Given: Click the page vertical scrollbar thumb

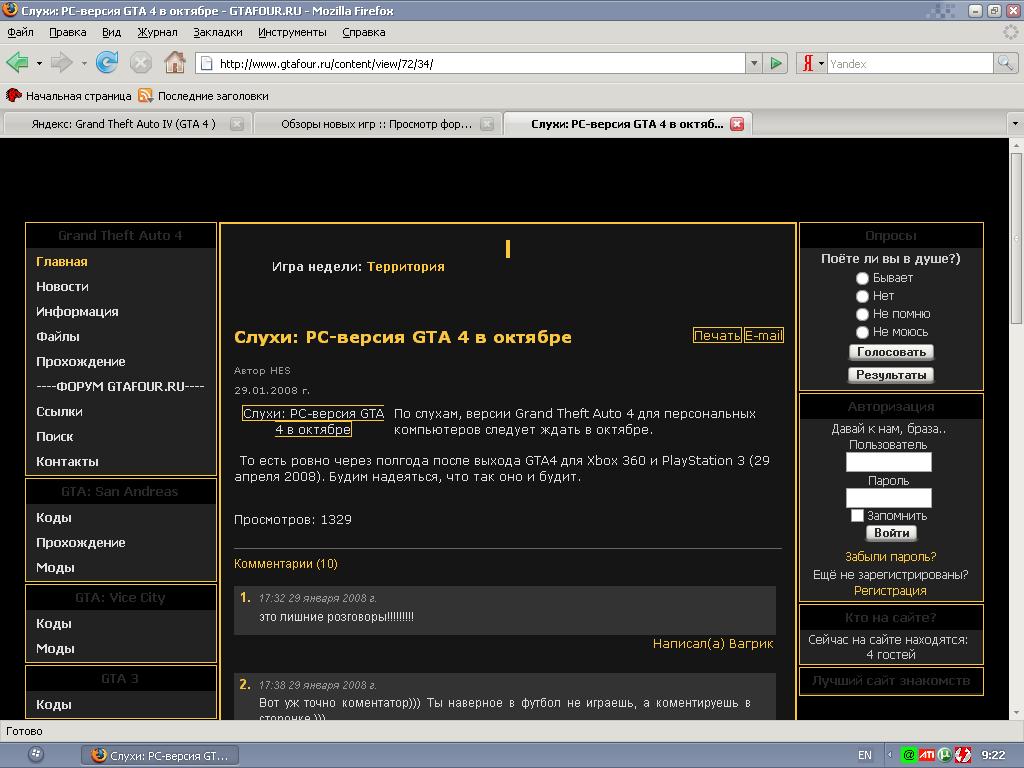Looking at the screenshot, I should [x=1016, y=238].
